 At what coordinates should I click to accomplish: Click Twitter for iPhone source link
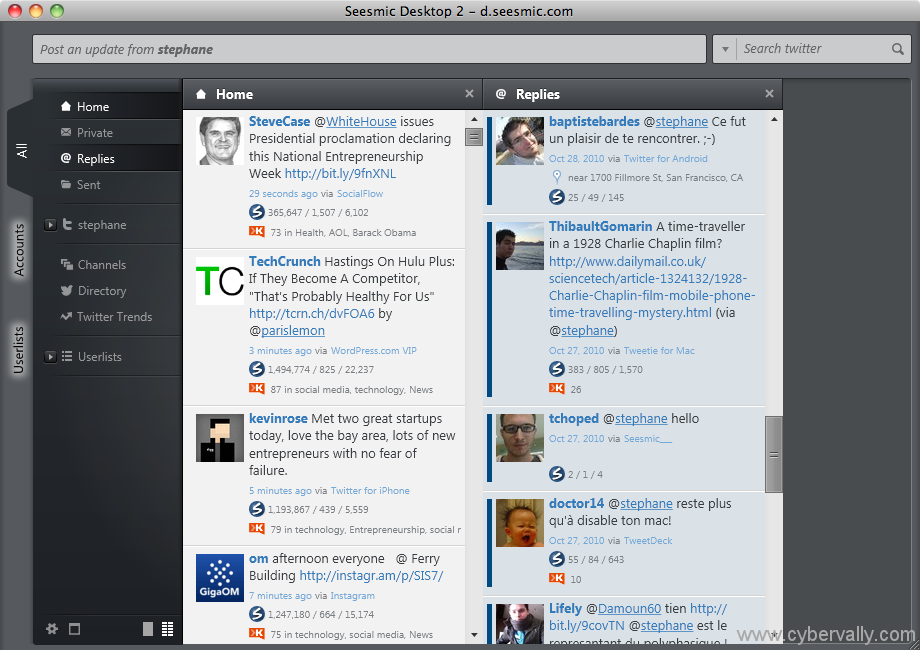[370, 490]
